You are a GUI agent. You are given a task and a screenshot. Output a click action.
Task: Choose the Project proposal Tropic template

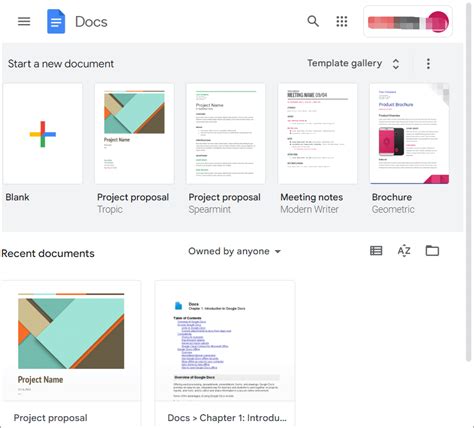[134, 134]
